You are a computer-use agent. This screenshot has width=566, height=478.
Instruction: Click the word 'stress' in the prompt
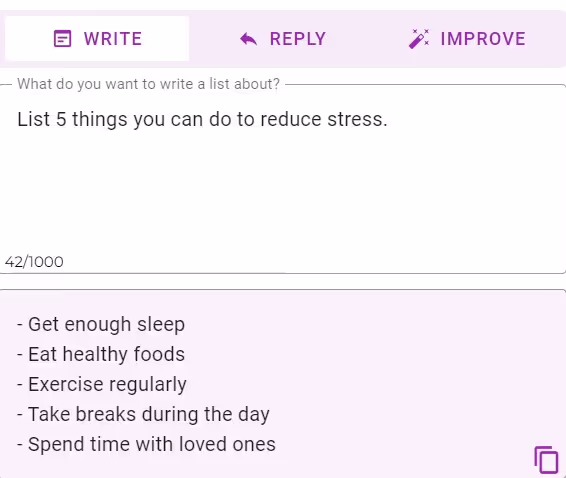tap(357, 119)
